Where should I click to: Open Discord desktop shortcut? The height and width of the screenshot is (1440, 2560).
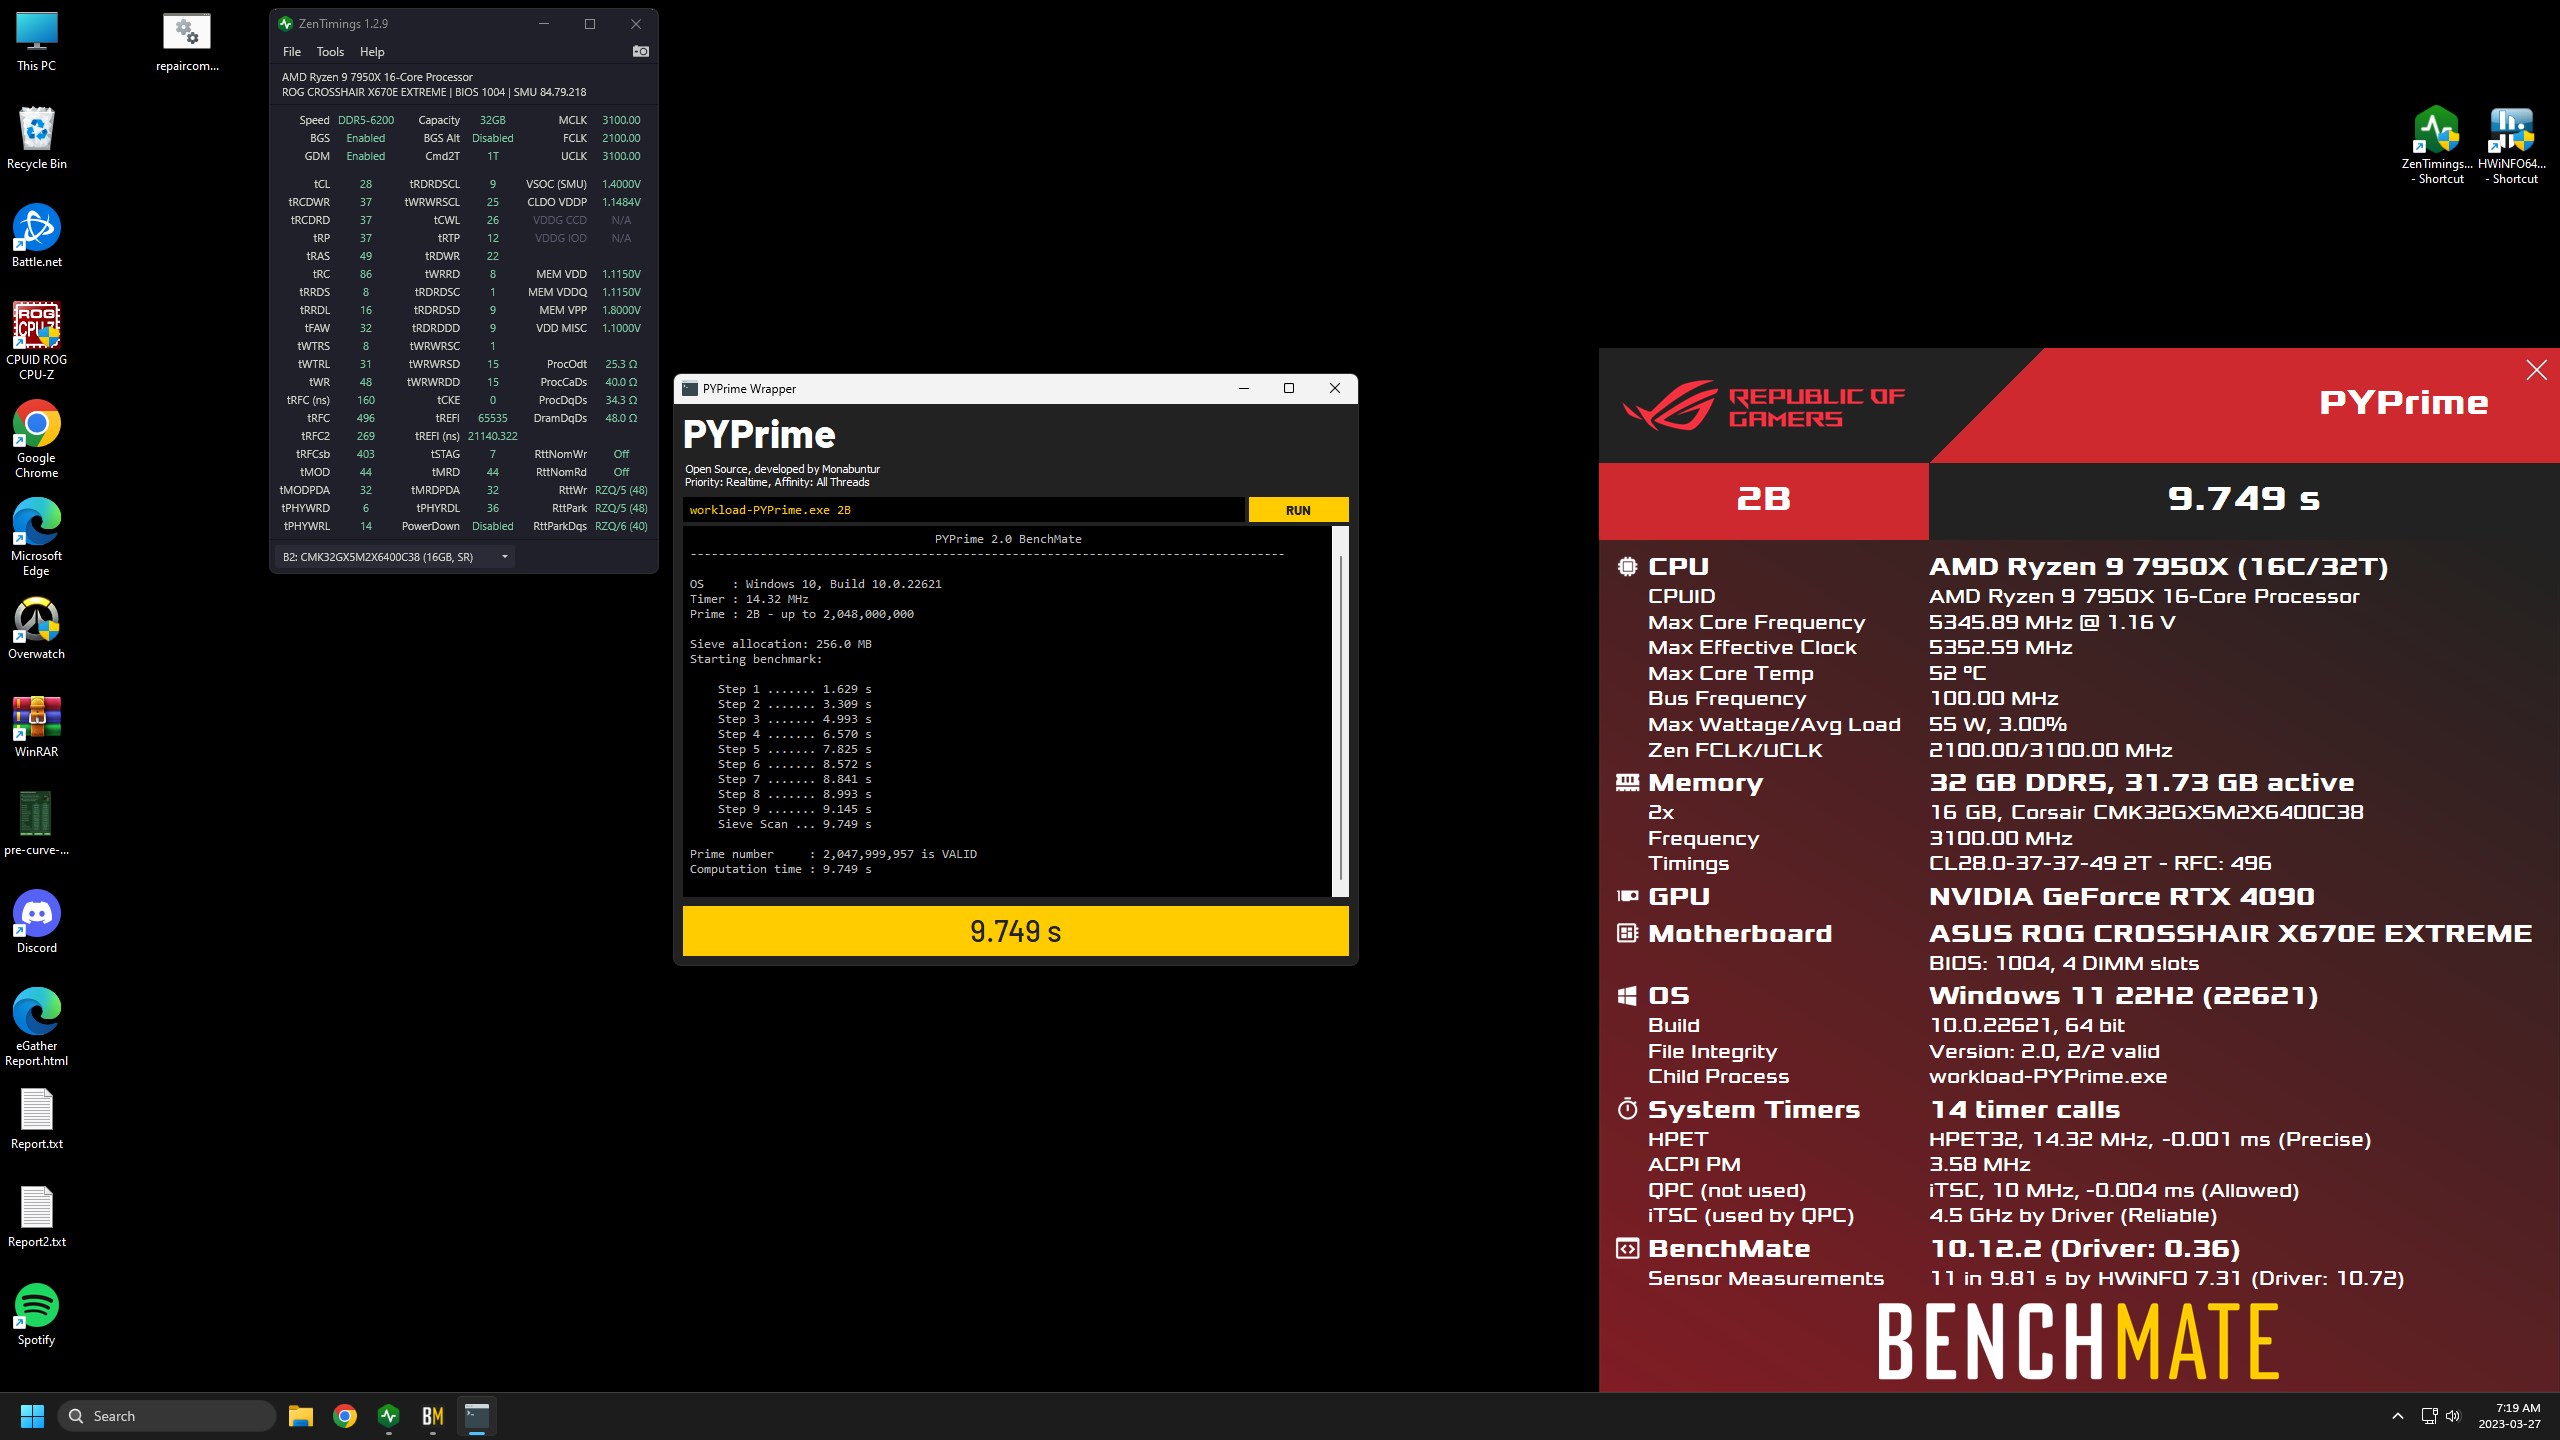(x=37, y=922)
